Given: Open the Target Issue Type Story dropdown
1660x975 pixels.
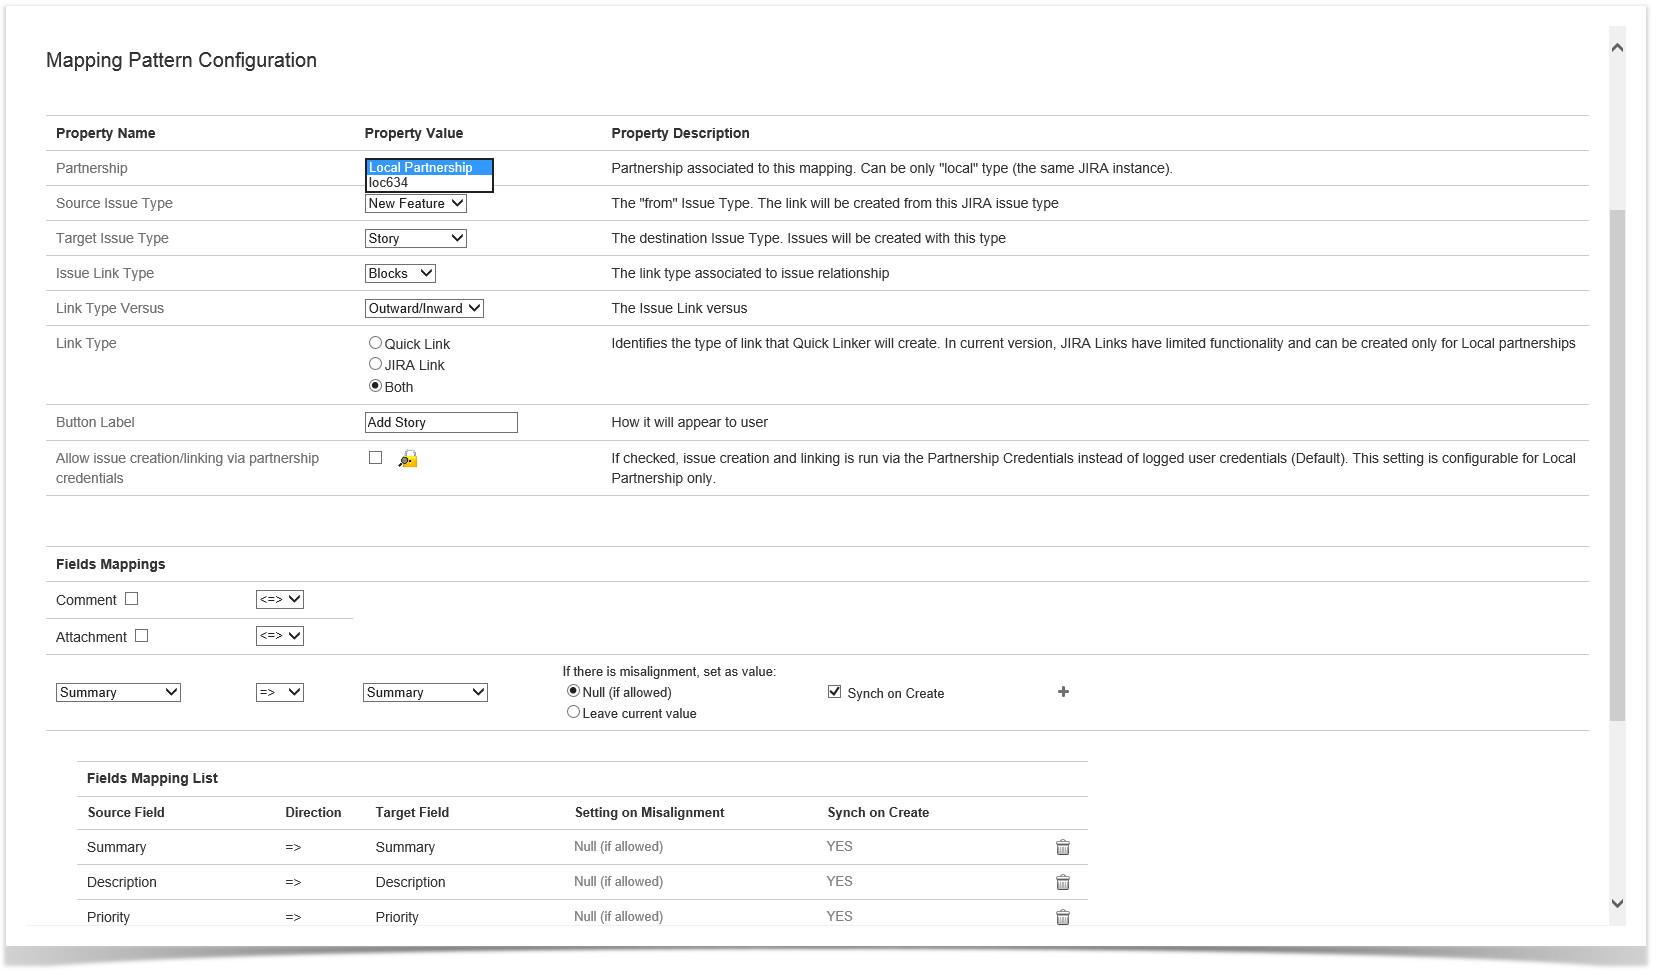Looking at the screenshot, I should click(x=416, y=238).
